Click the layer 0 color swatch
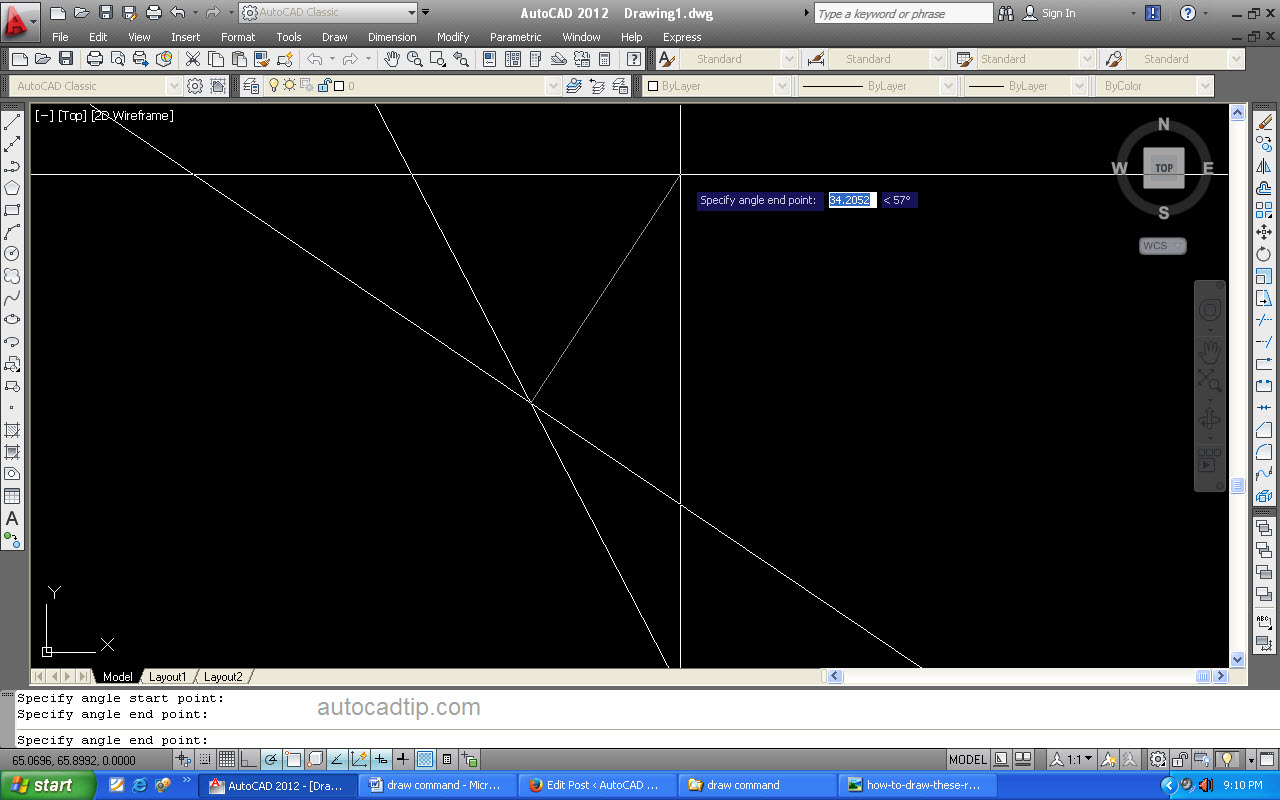1280x800 pixels. coord(338,86)
